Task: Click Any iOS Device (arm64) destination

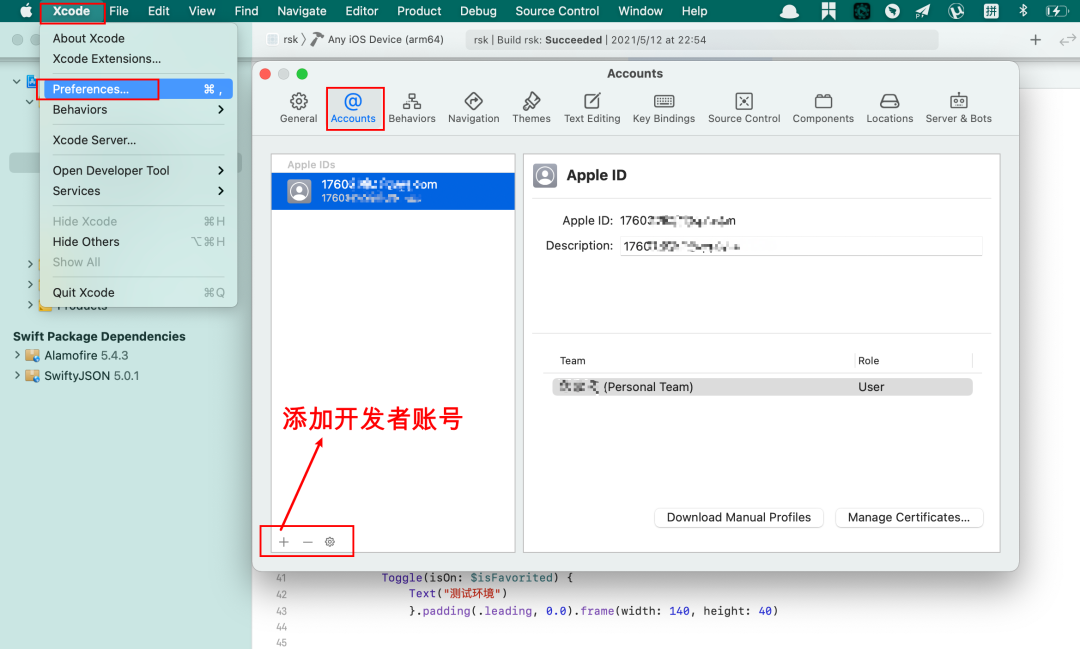Action: point(385,39)
